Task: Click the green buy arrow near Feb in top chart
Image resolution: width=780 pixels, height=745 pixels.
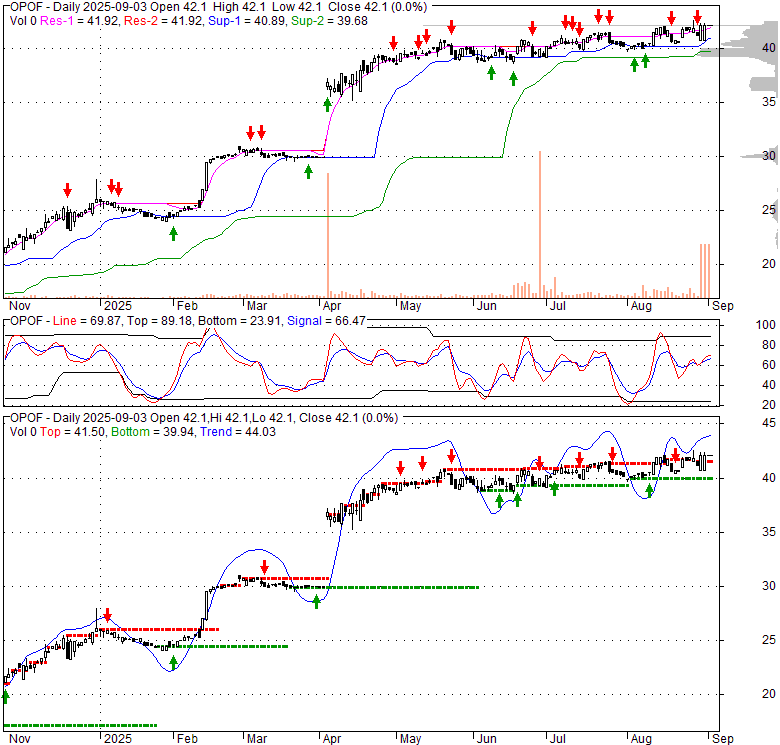Action: [x=174, y=233]
